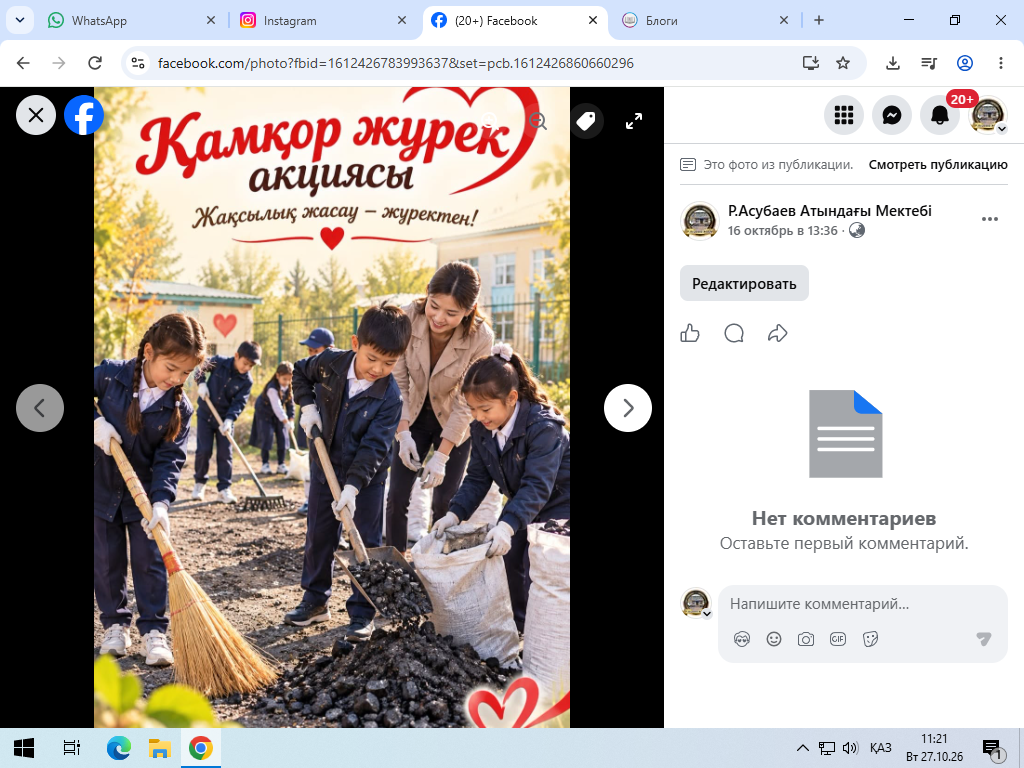Open post options three-dots menu
This screenshot has width=1024, height=768.
coord(989,219)
